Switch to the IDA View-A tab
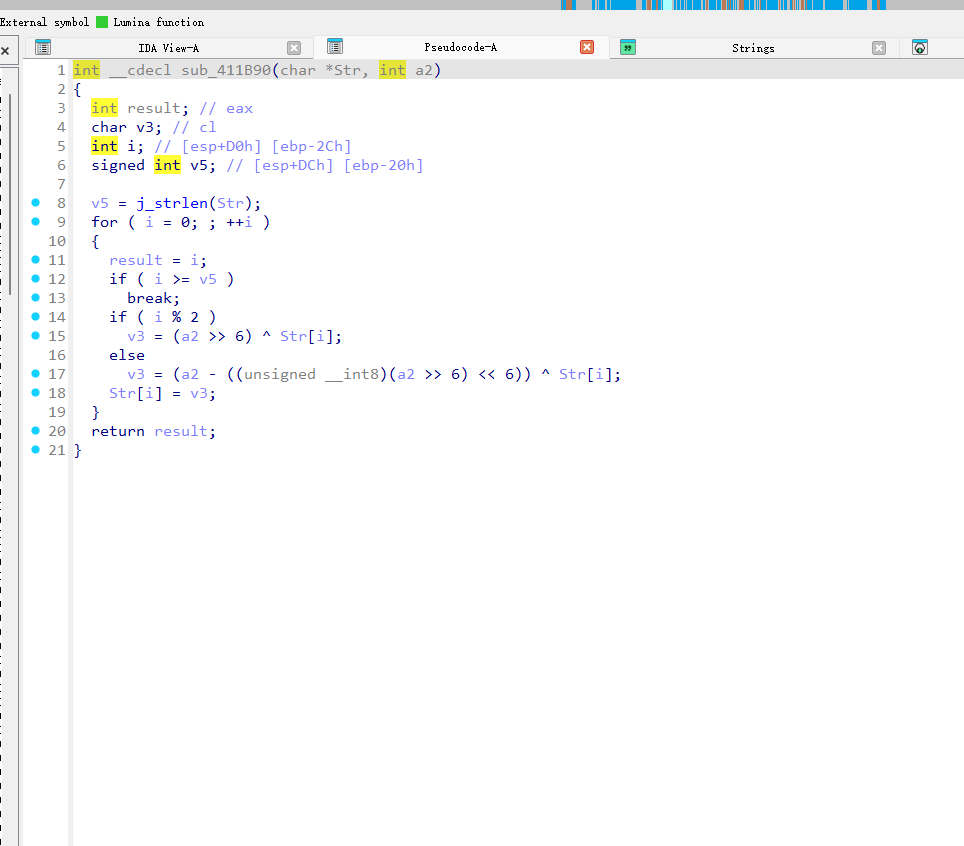 coord(168,48)
